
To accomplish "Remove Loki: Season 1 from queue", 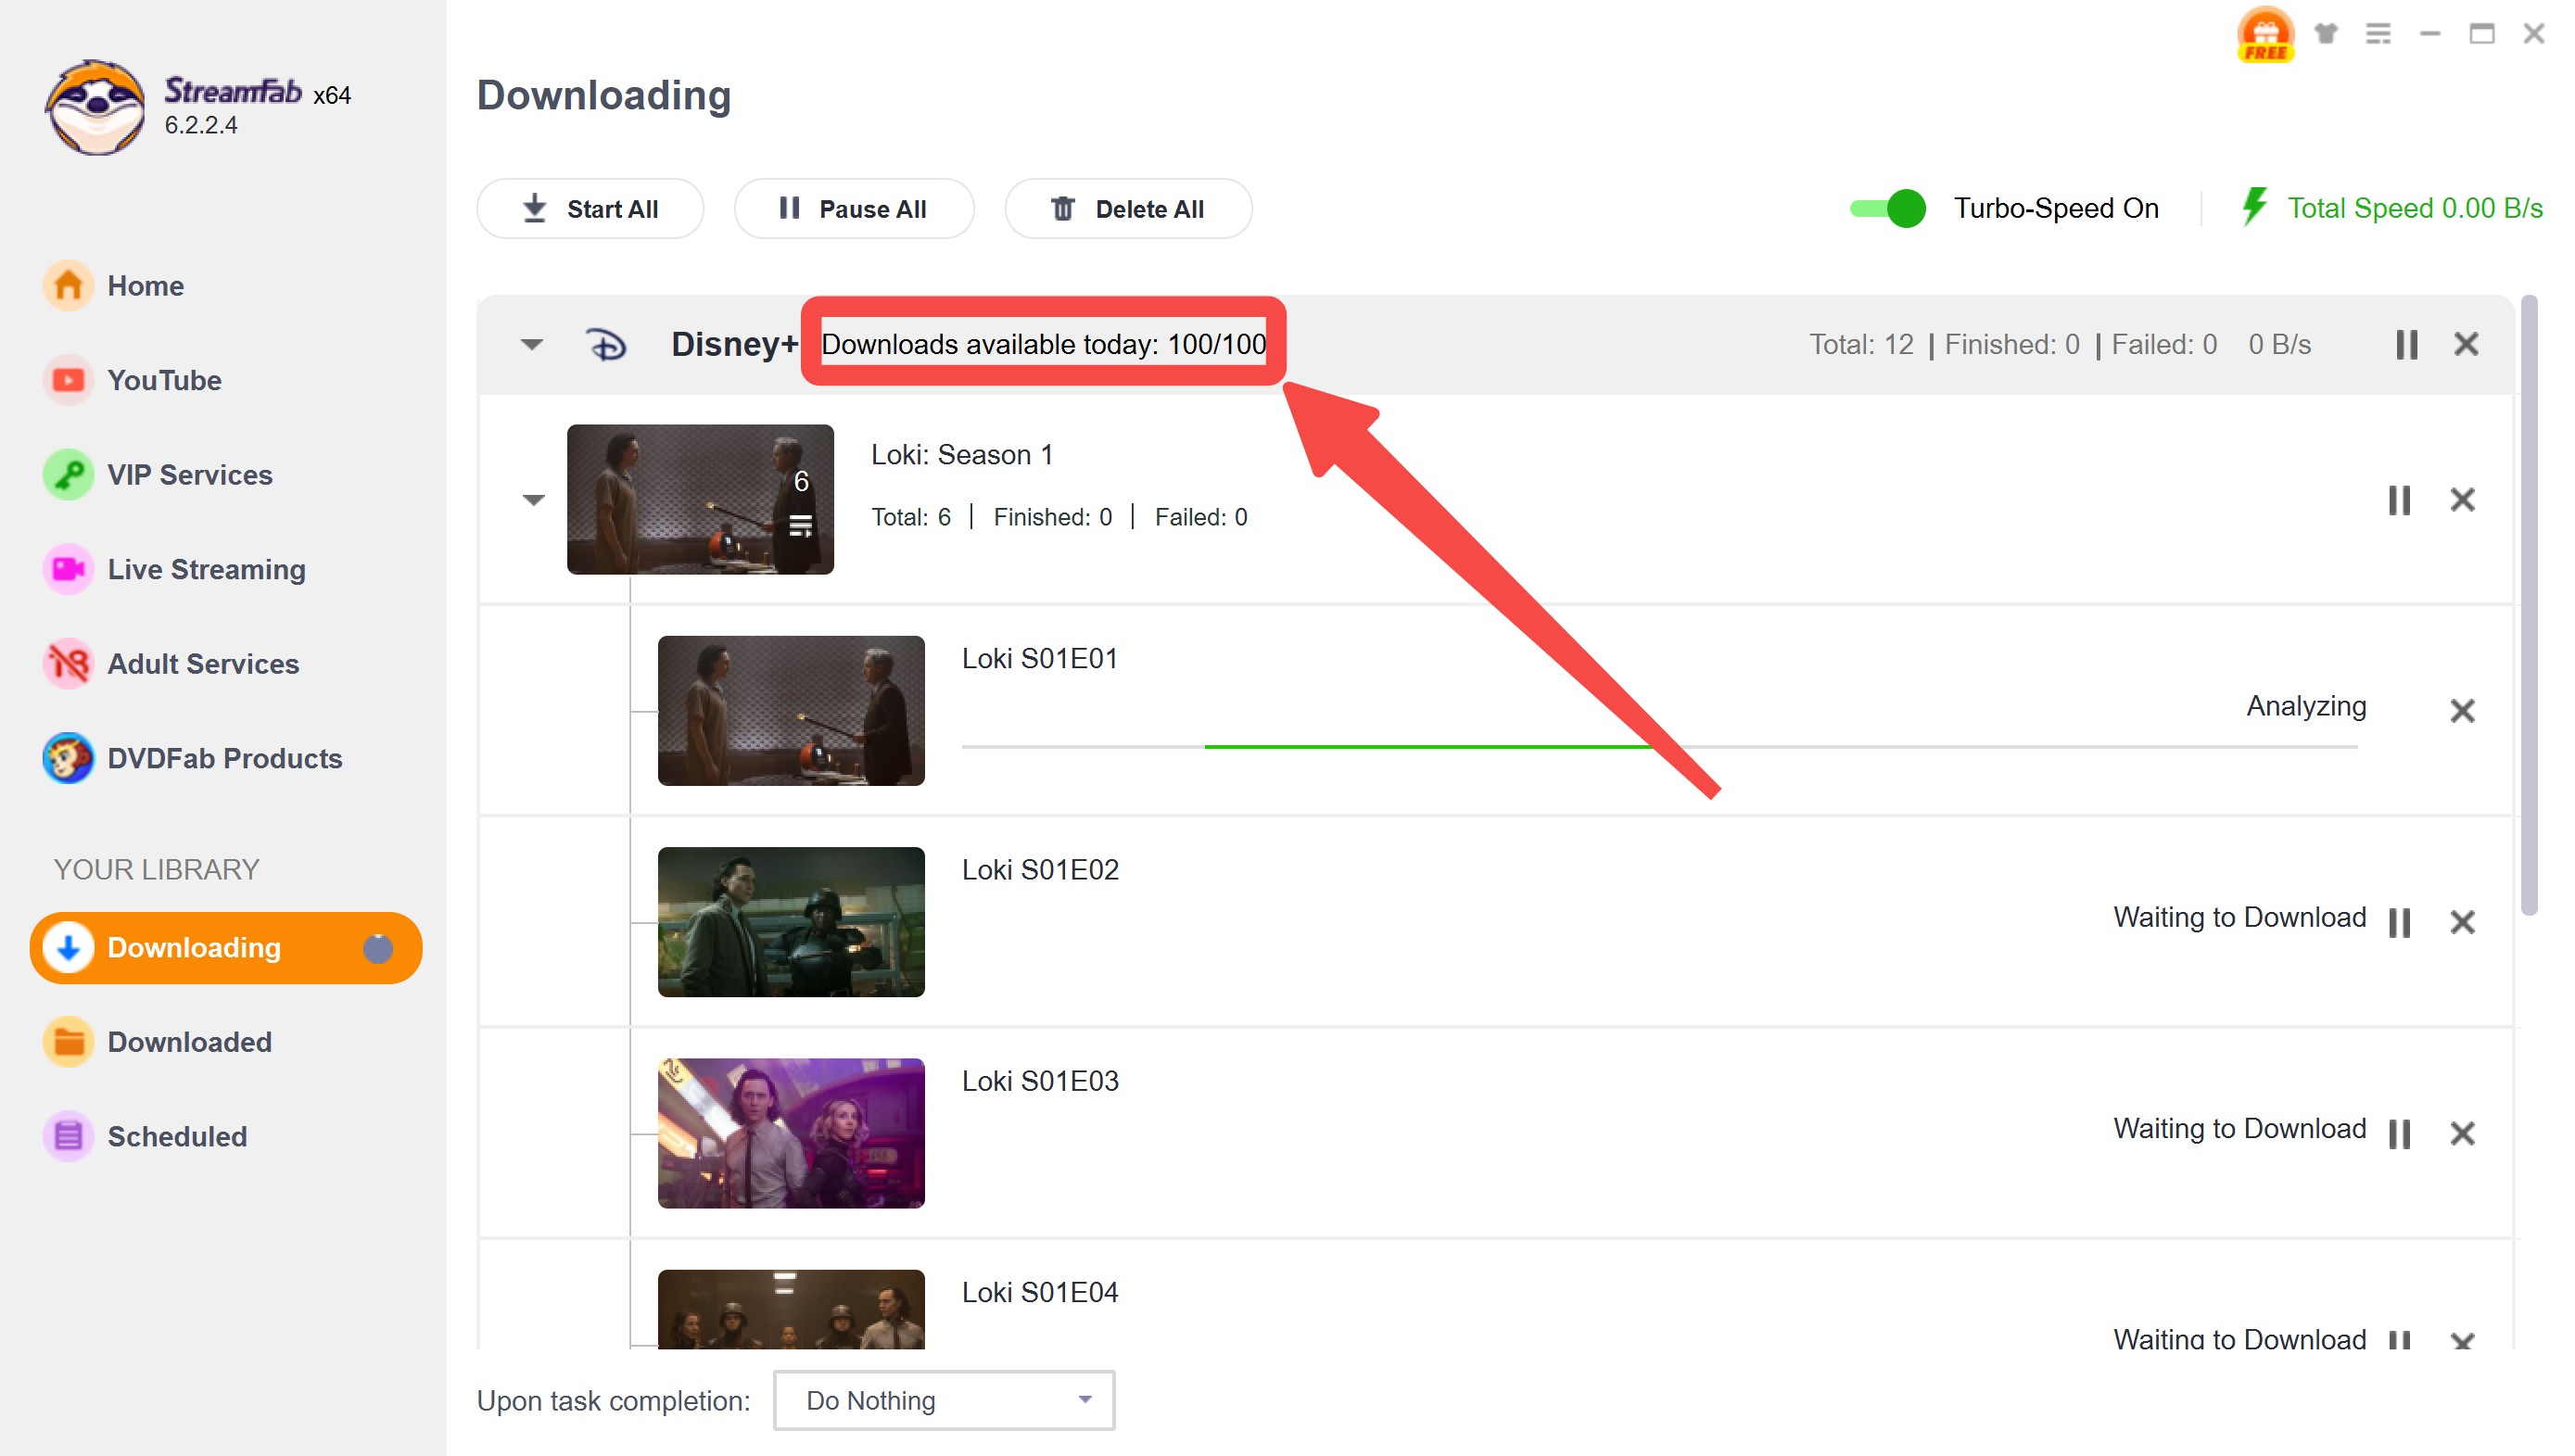I will click(2462, 499).
